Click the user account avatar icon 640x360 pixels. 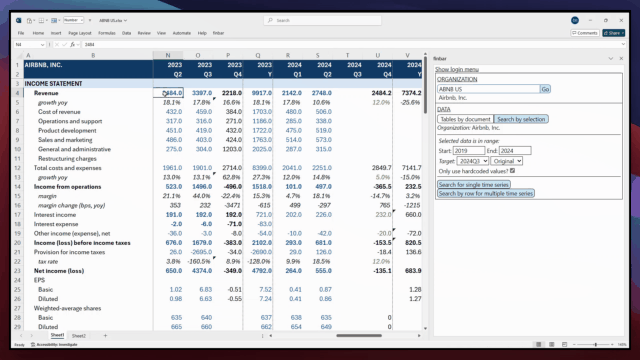click(575, 20)
